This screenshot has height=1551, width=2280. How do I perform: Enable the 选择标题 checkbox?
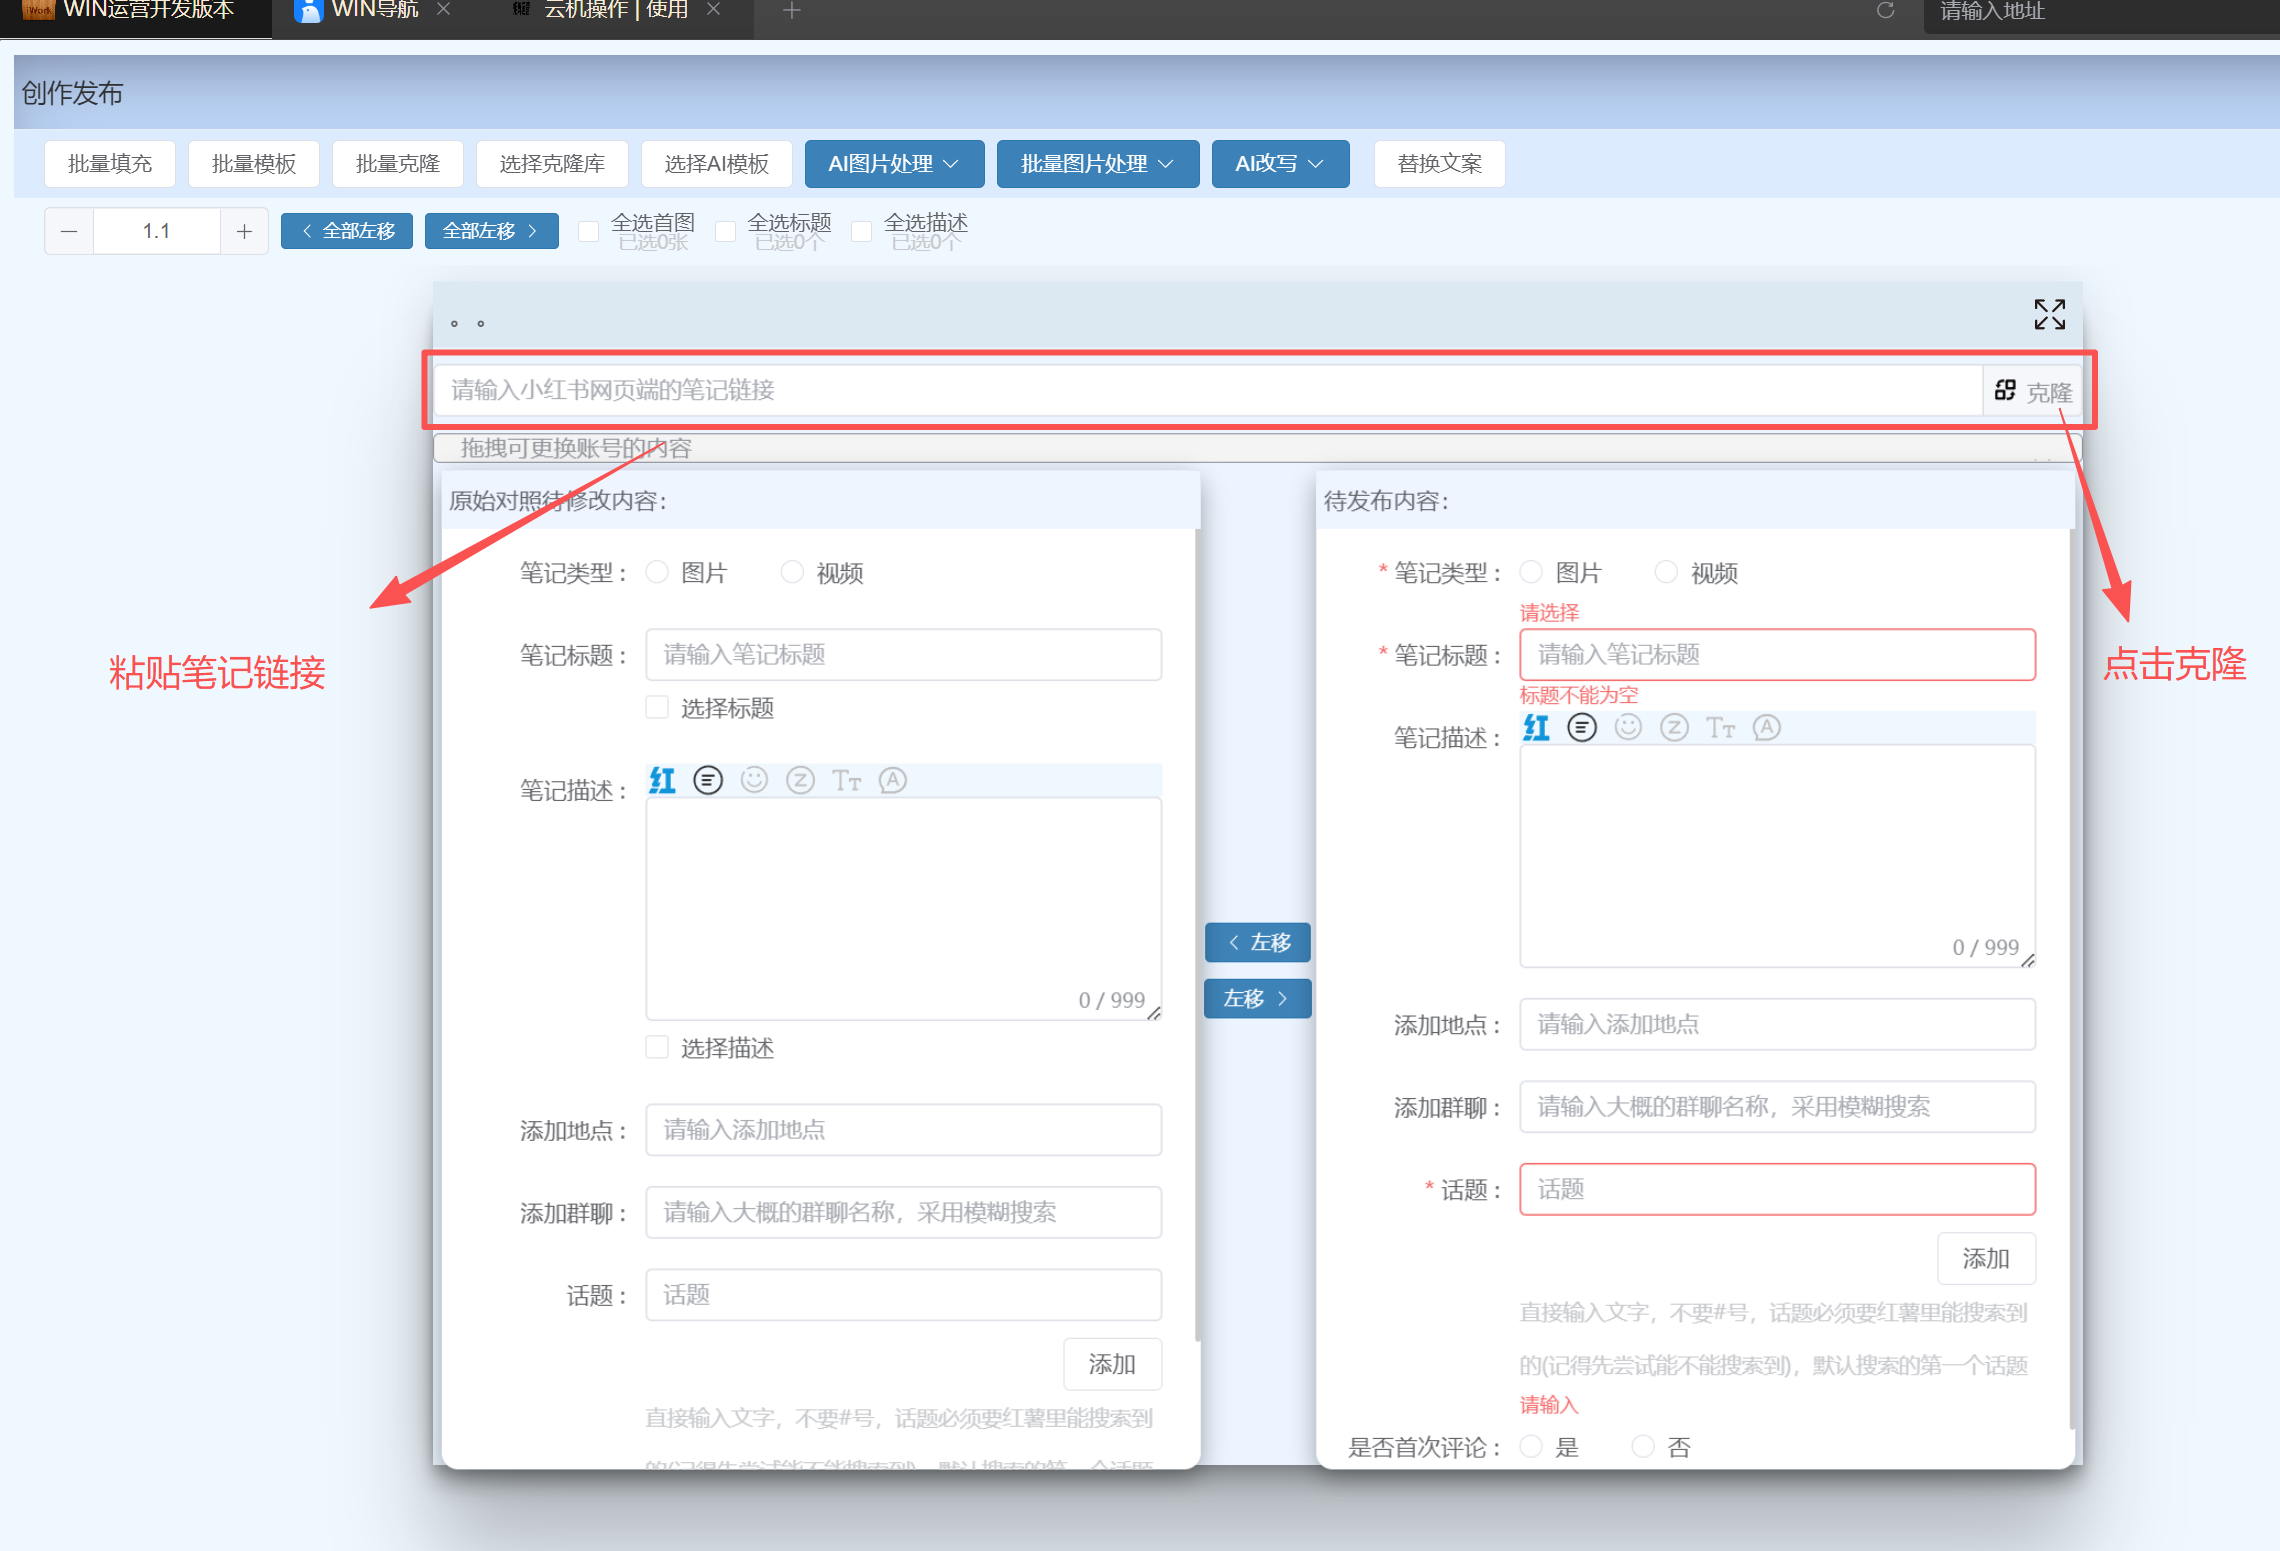coord(657,708)
